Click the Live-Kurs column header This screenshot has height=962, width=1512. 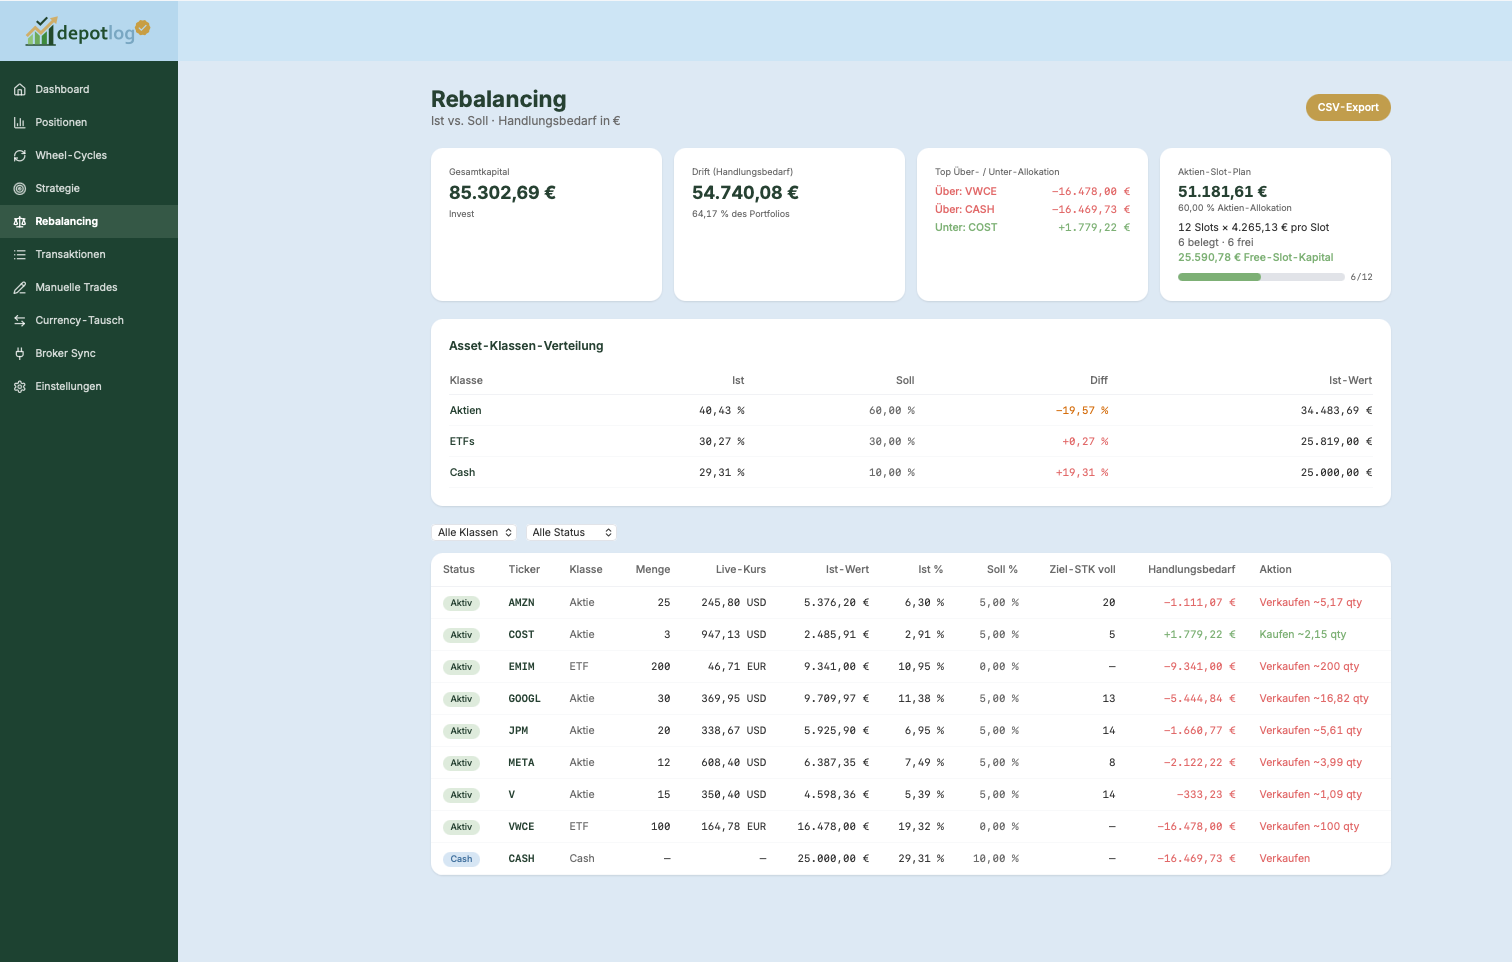coord(741,569)
